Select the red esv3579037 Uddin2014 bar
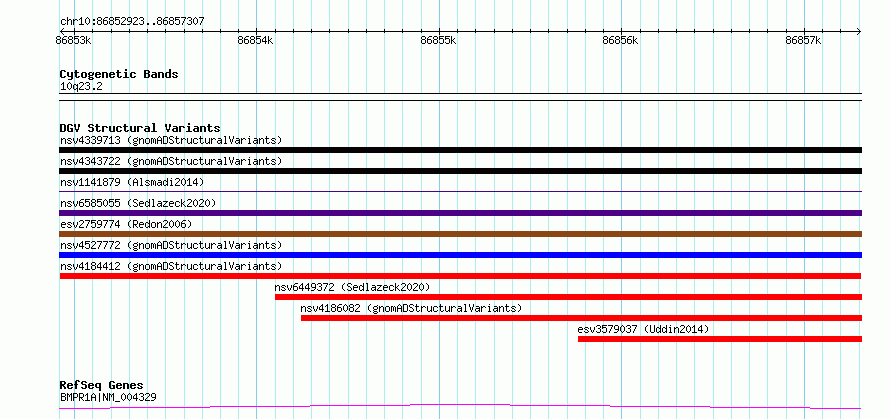890x419 pixels. (720, 339)
